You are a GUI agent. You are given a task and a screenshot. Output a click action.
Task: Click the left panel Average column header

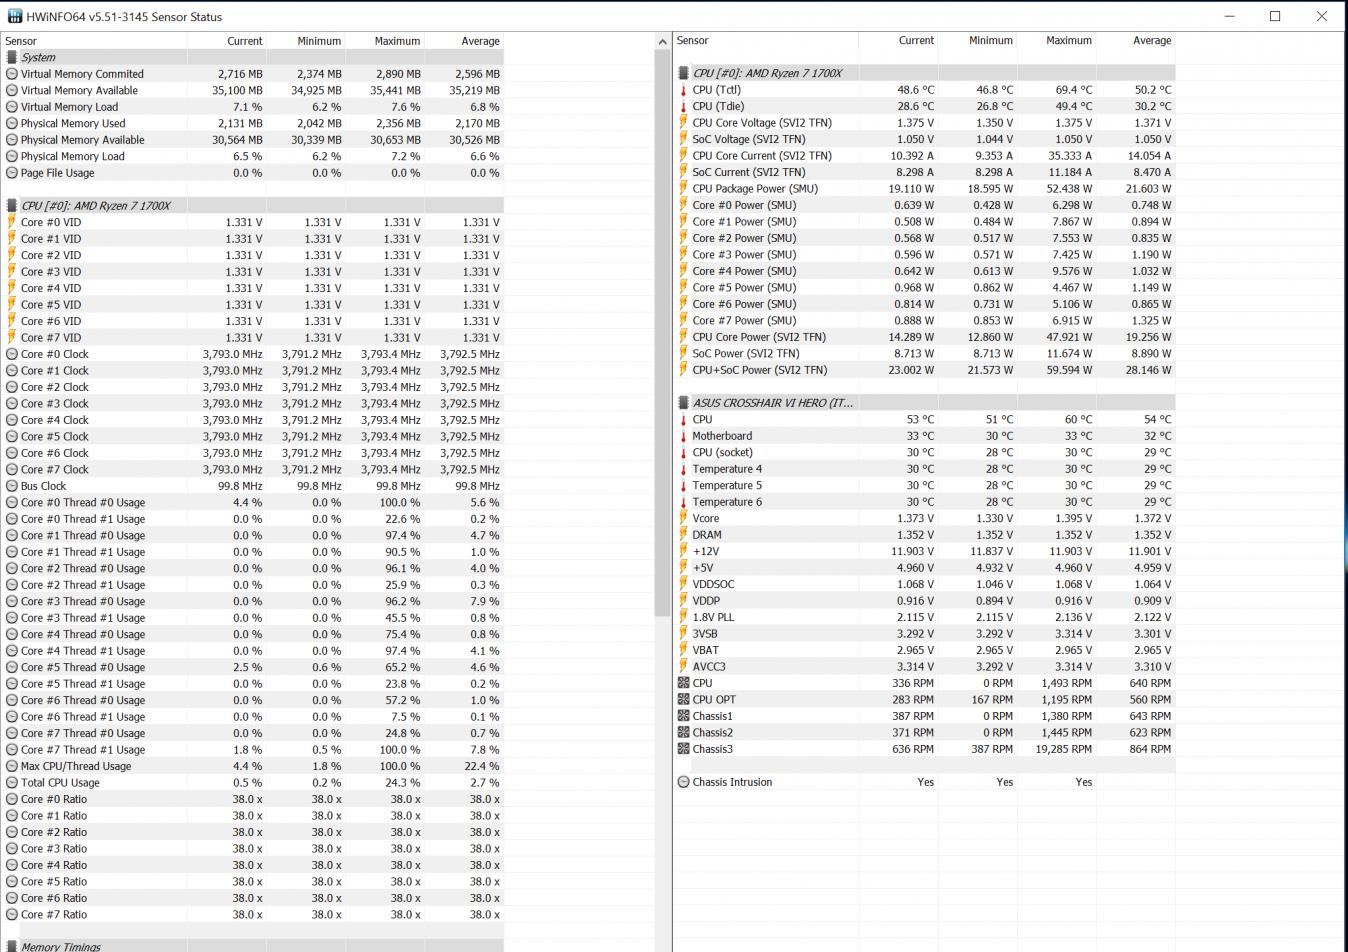(463, 41)
